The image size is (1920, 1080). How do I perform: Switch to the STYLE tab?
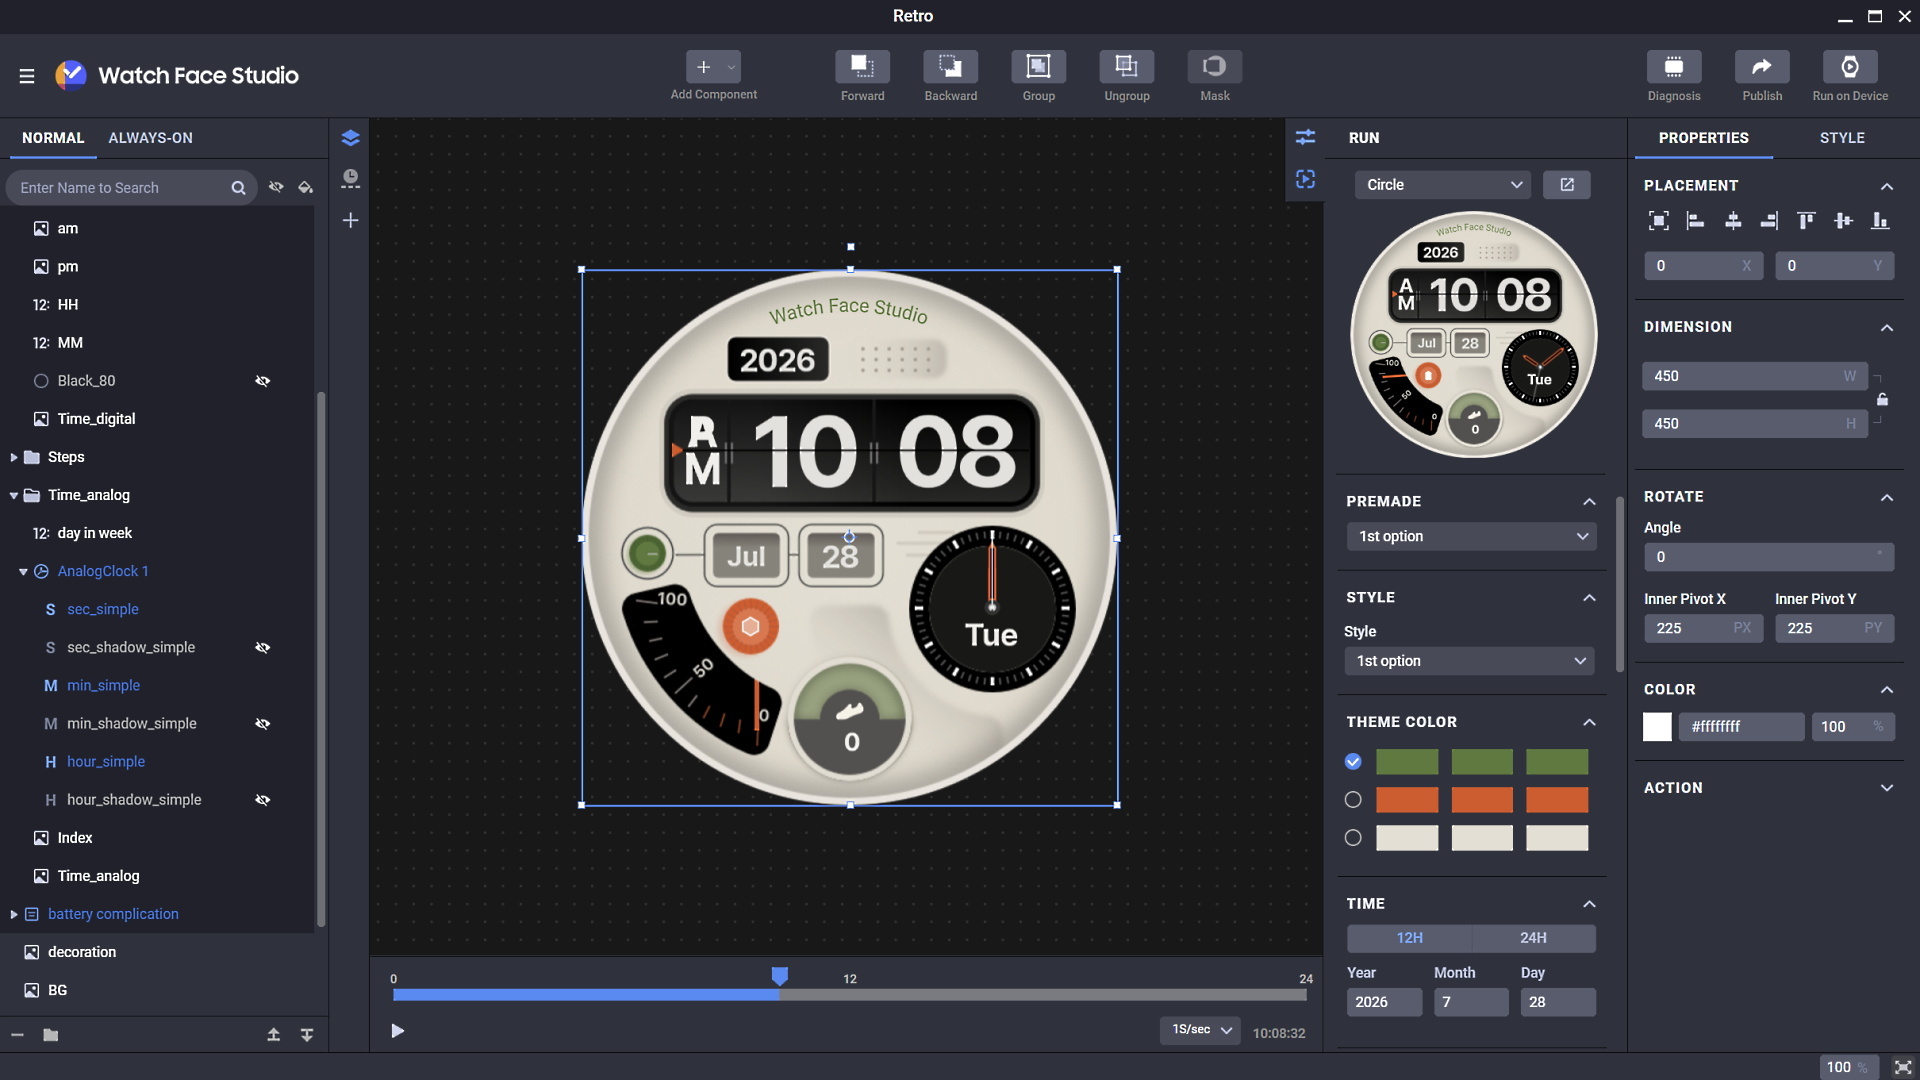(1842, 138)
